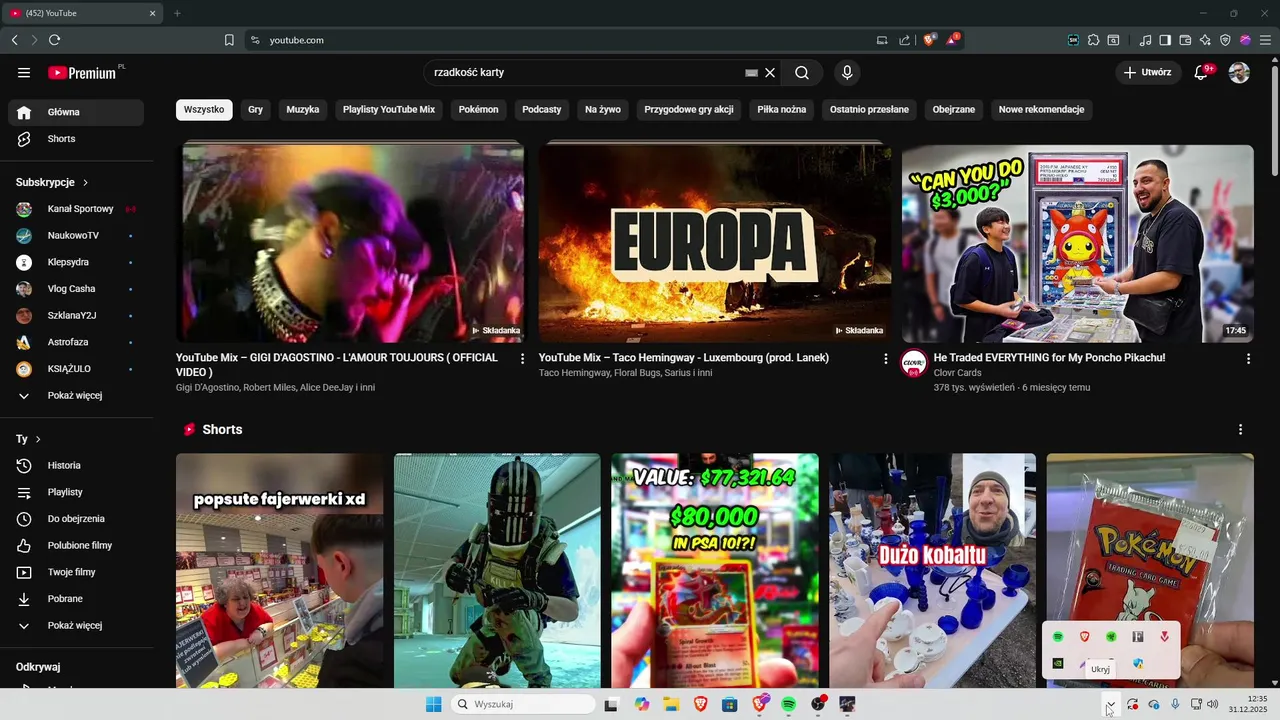1280x720 pixels.
Task: Open on-screen keyboard icon in search box
Action: (752, 73)
